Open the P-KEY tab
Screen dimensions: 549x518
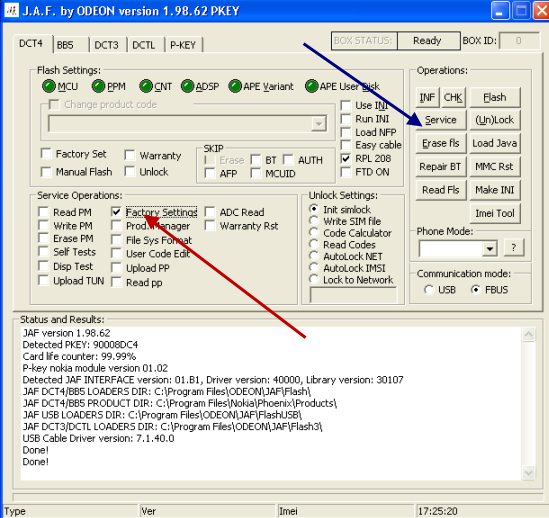183,45
